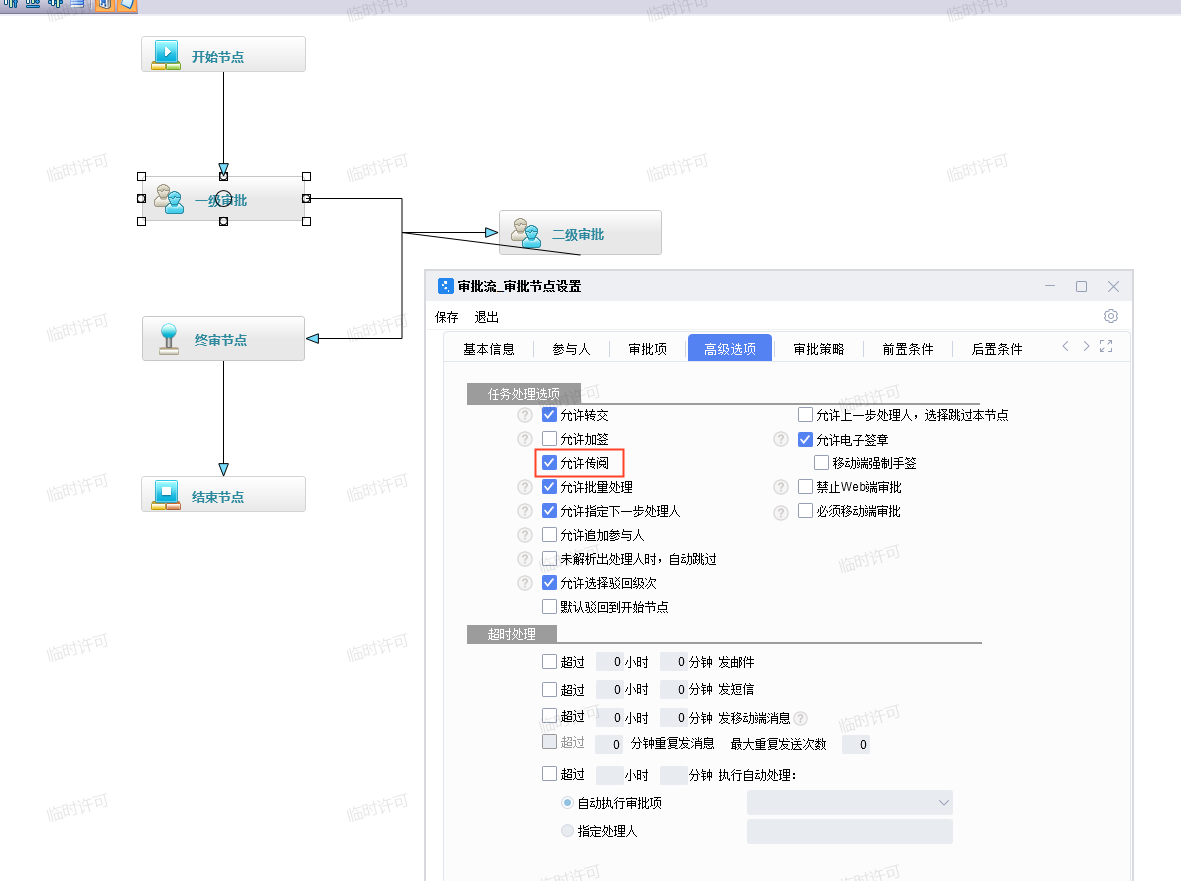
Task: Toggle 允许选择驳回级次 checkbox
Action: (x=549, y=583)
